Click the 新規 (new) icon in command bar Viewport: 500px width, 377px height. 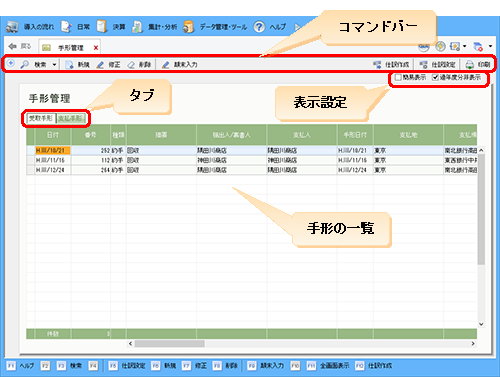(69, 65)
